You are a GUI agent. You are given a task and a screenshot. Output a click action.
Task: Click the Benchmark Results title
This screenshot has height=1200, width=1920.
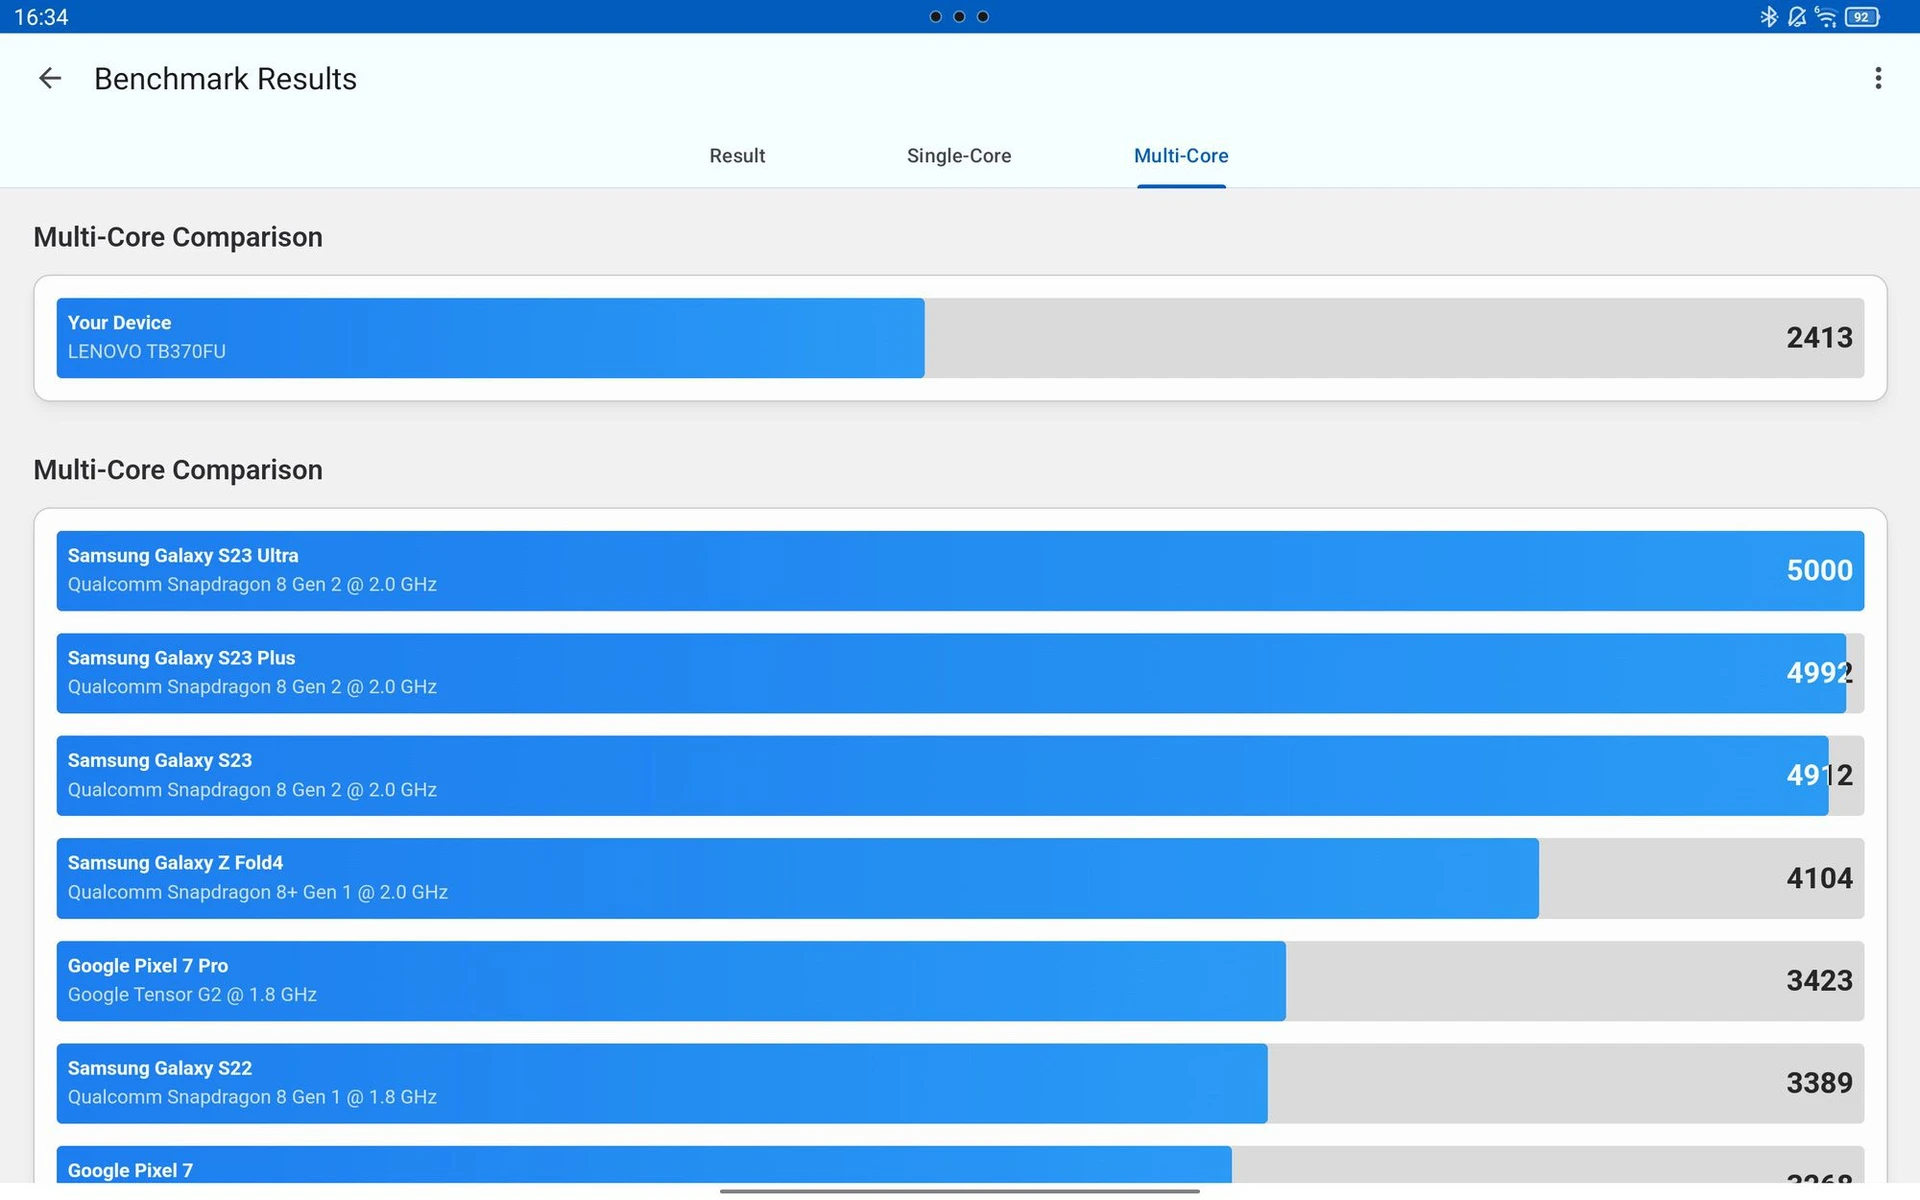pos(225,78)
